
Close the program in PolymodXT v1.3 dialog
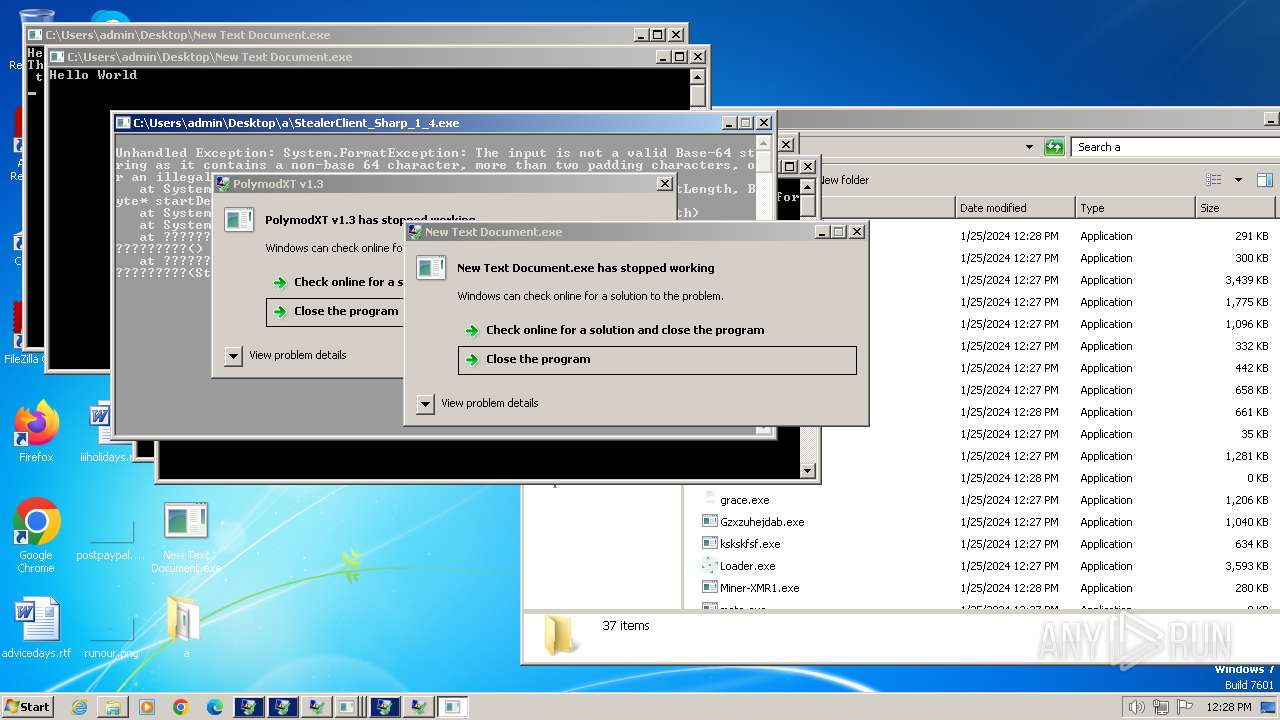(x=335, y=312)
